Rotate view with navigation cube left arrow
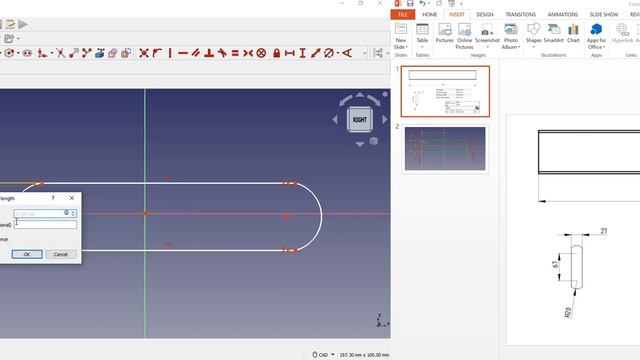 [335, 120]
